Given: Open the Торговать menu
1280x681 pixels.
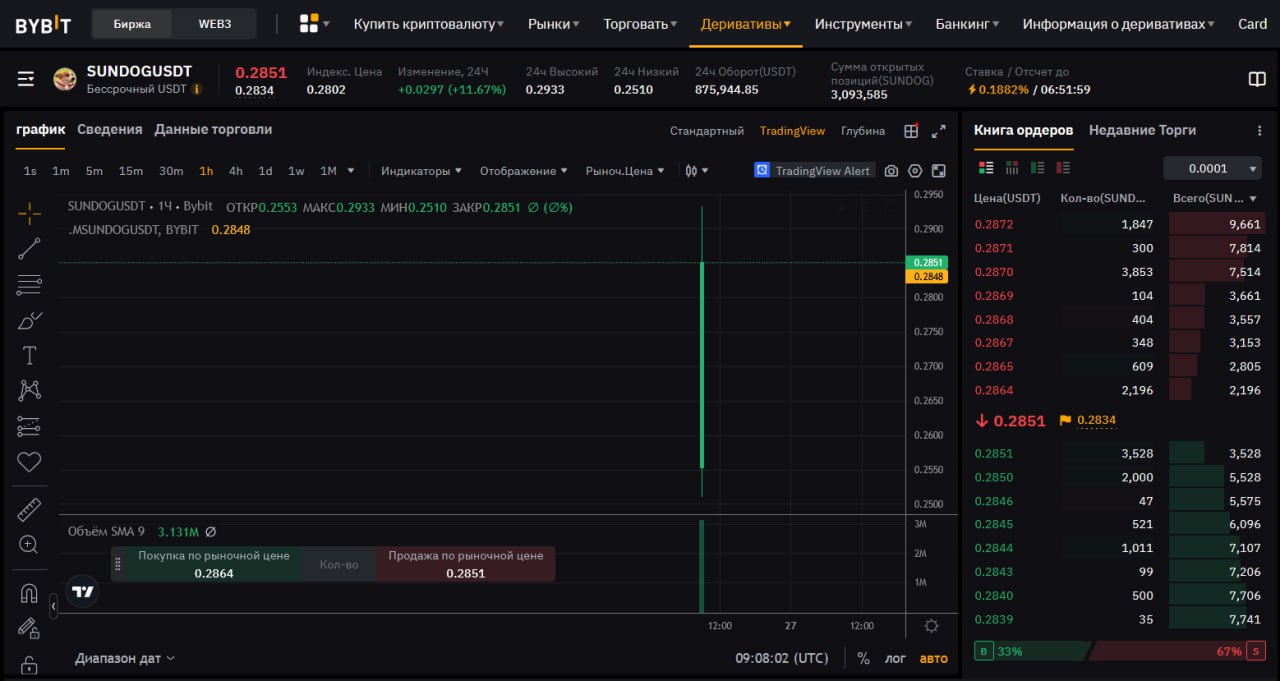Looking at the screenshot, I should point(640,24).
